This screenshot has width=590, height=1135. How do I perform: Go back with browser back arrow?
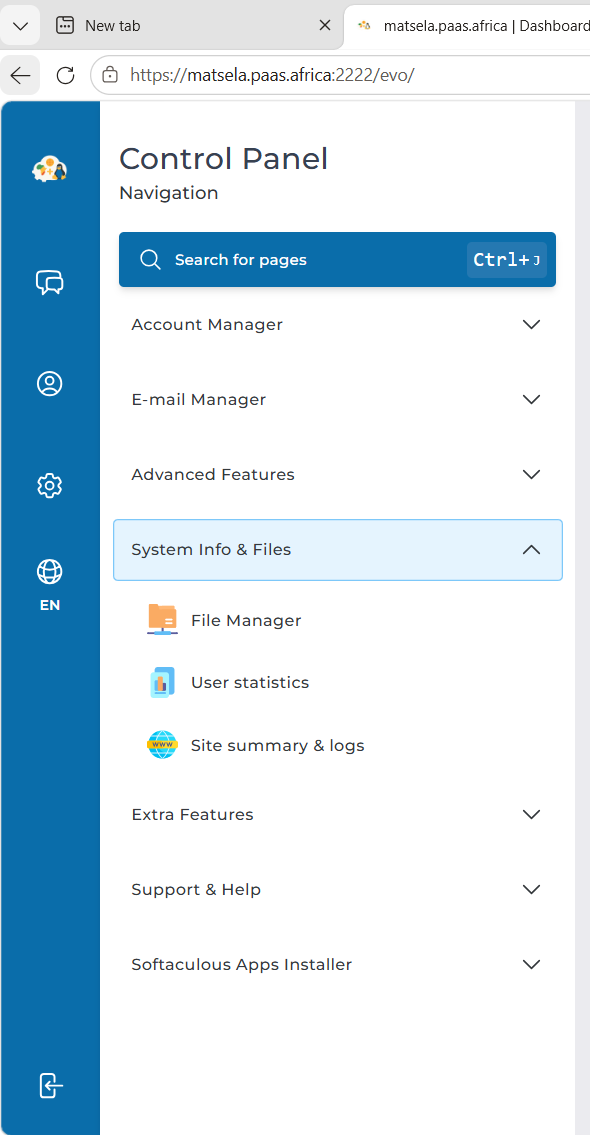click(20, 75)
